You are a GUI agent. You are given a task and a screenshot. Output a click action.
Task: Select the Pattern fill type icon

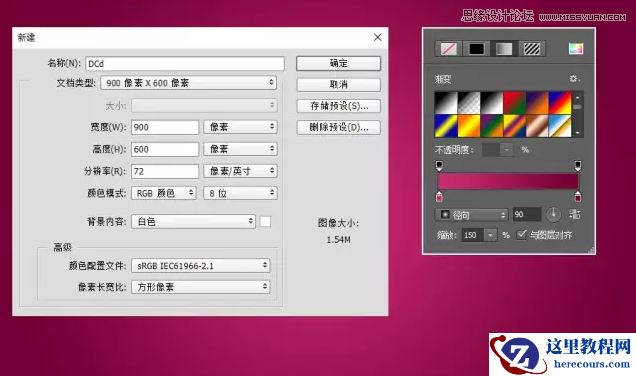point(532,49)
